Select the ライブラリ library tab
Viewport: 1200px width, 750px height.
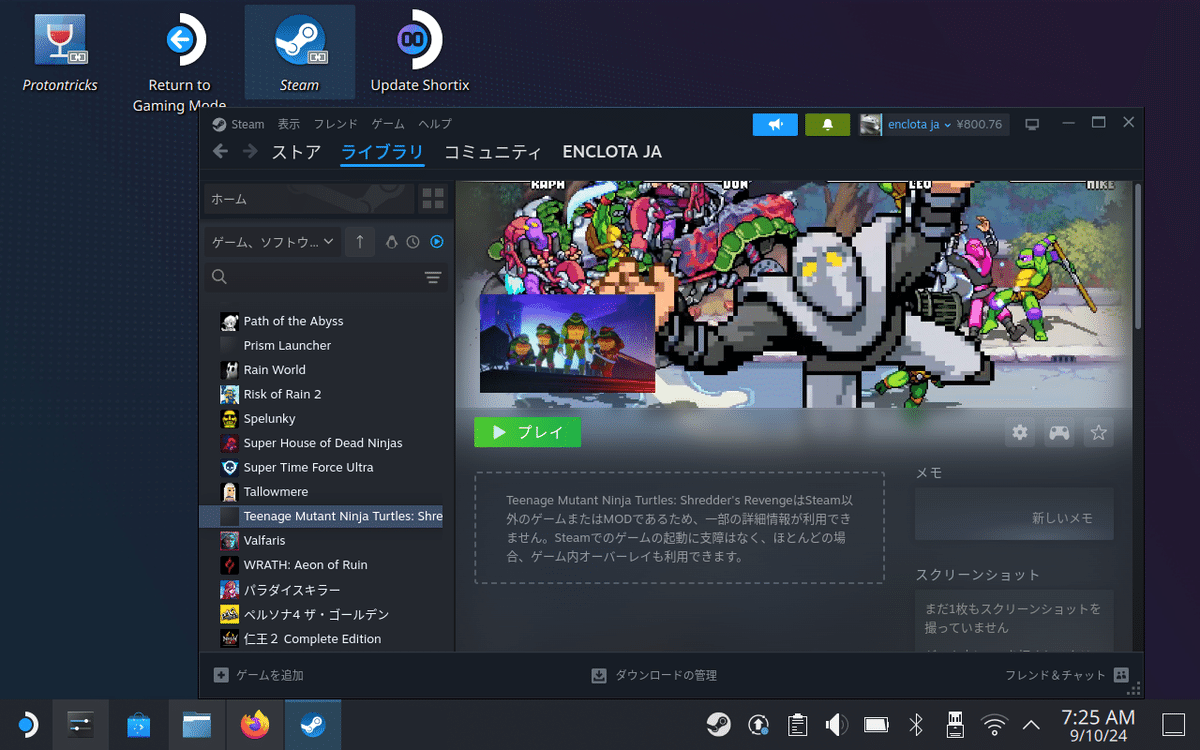point(382,152)
